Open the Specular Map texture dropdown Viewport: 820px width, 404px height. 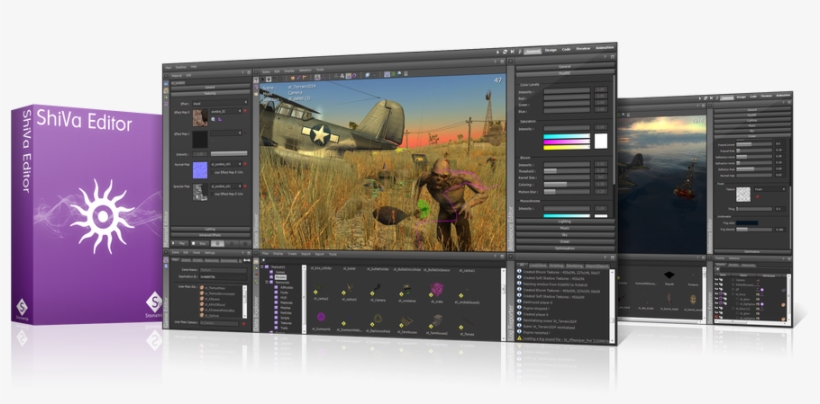click(226, 186)
